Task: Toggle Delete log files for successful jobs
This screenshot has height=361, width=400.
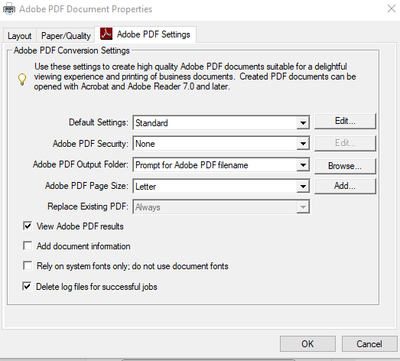Action: [x=27, y=286]
